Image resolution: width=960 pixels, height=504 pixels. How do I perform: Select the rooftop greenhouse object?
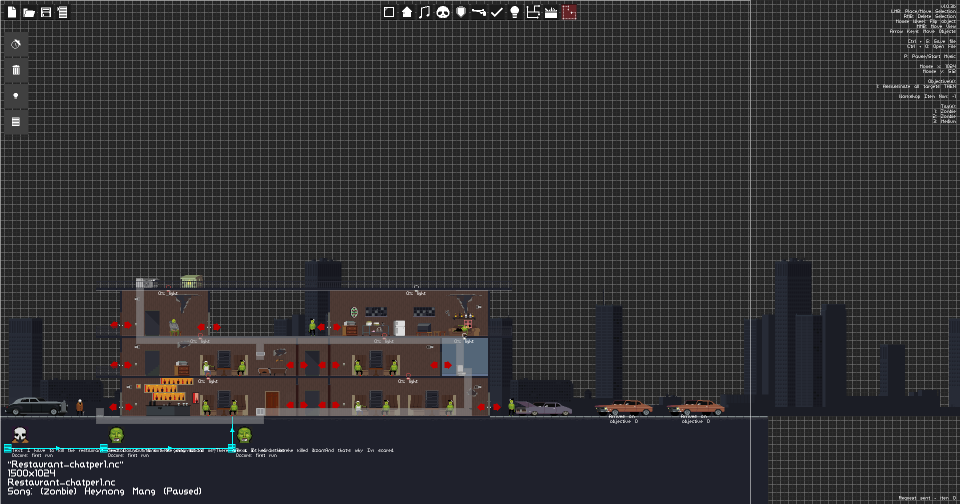[192, 282]
